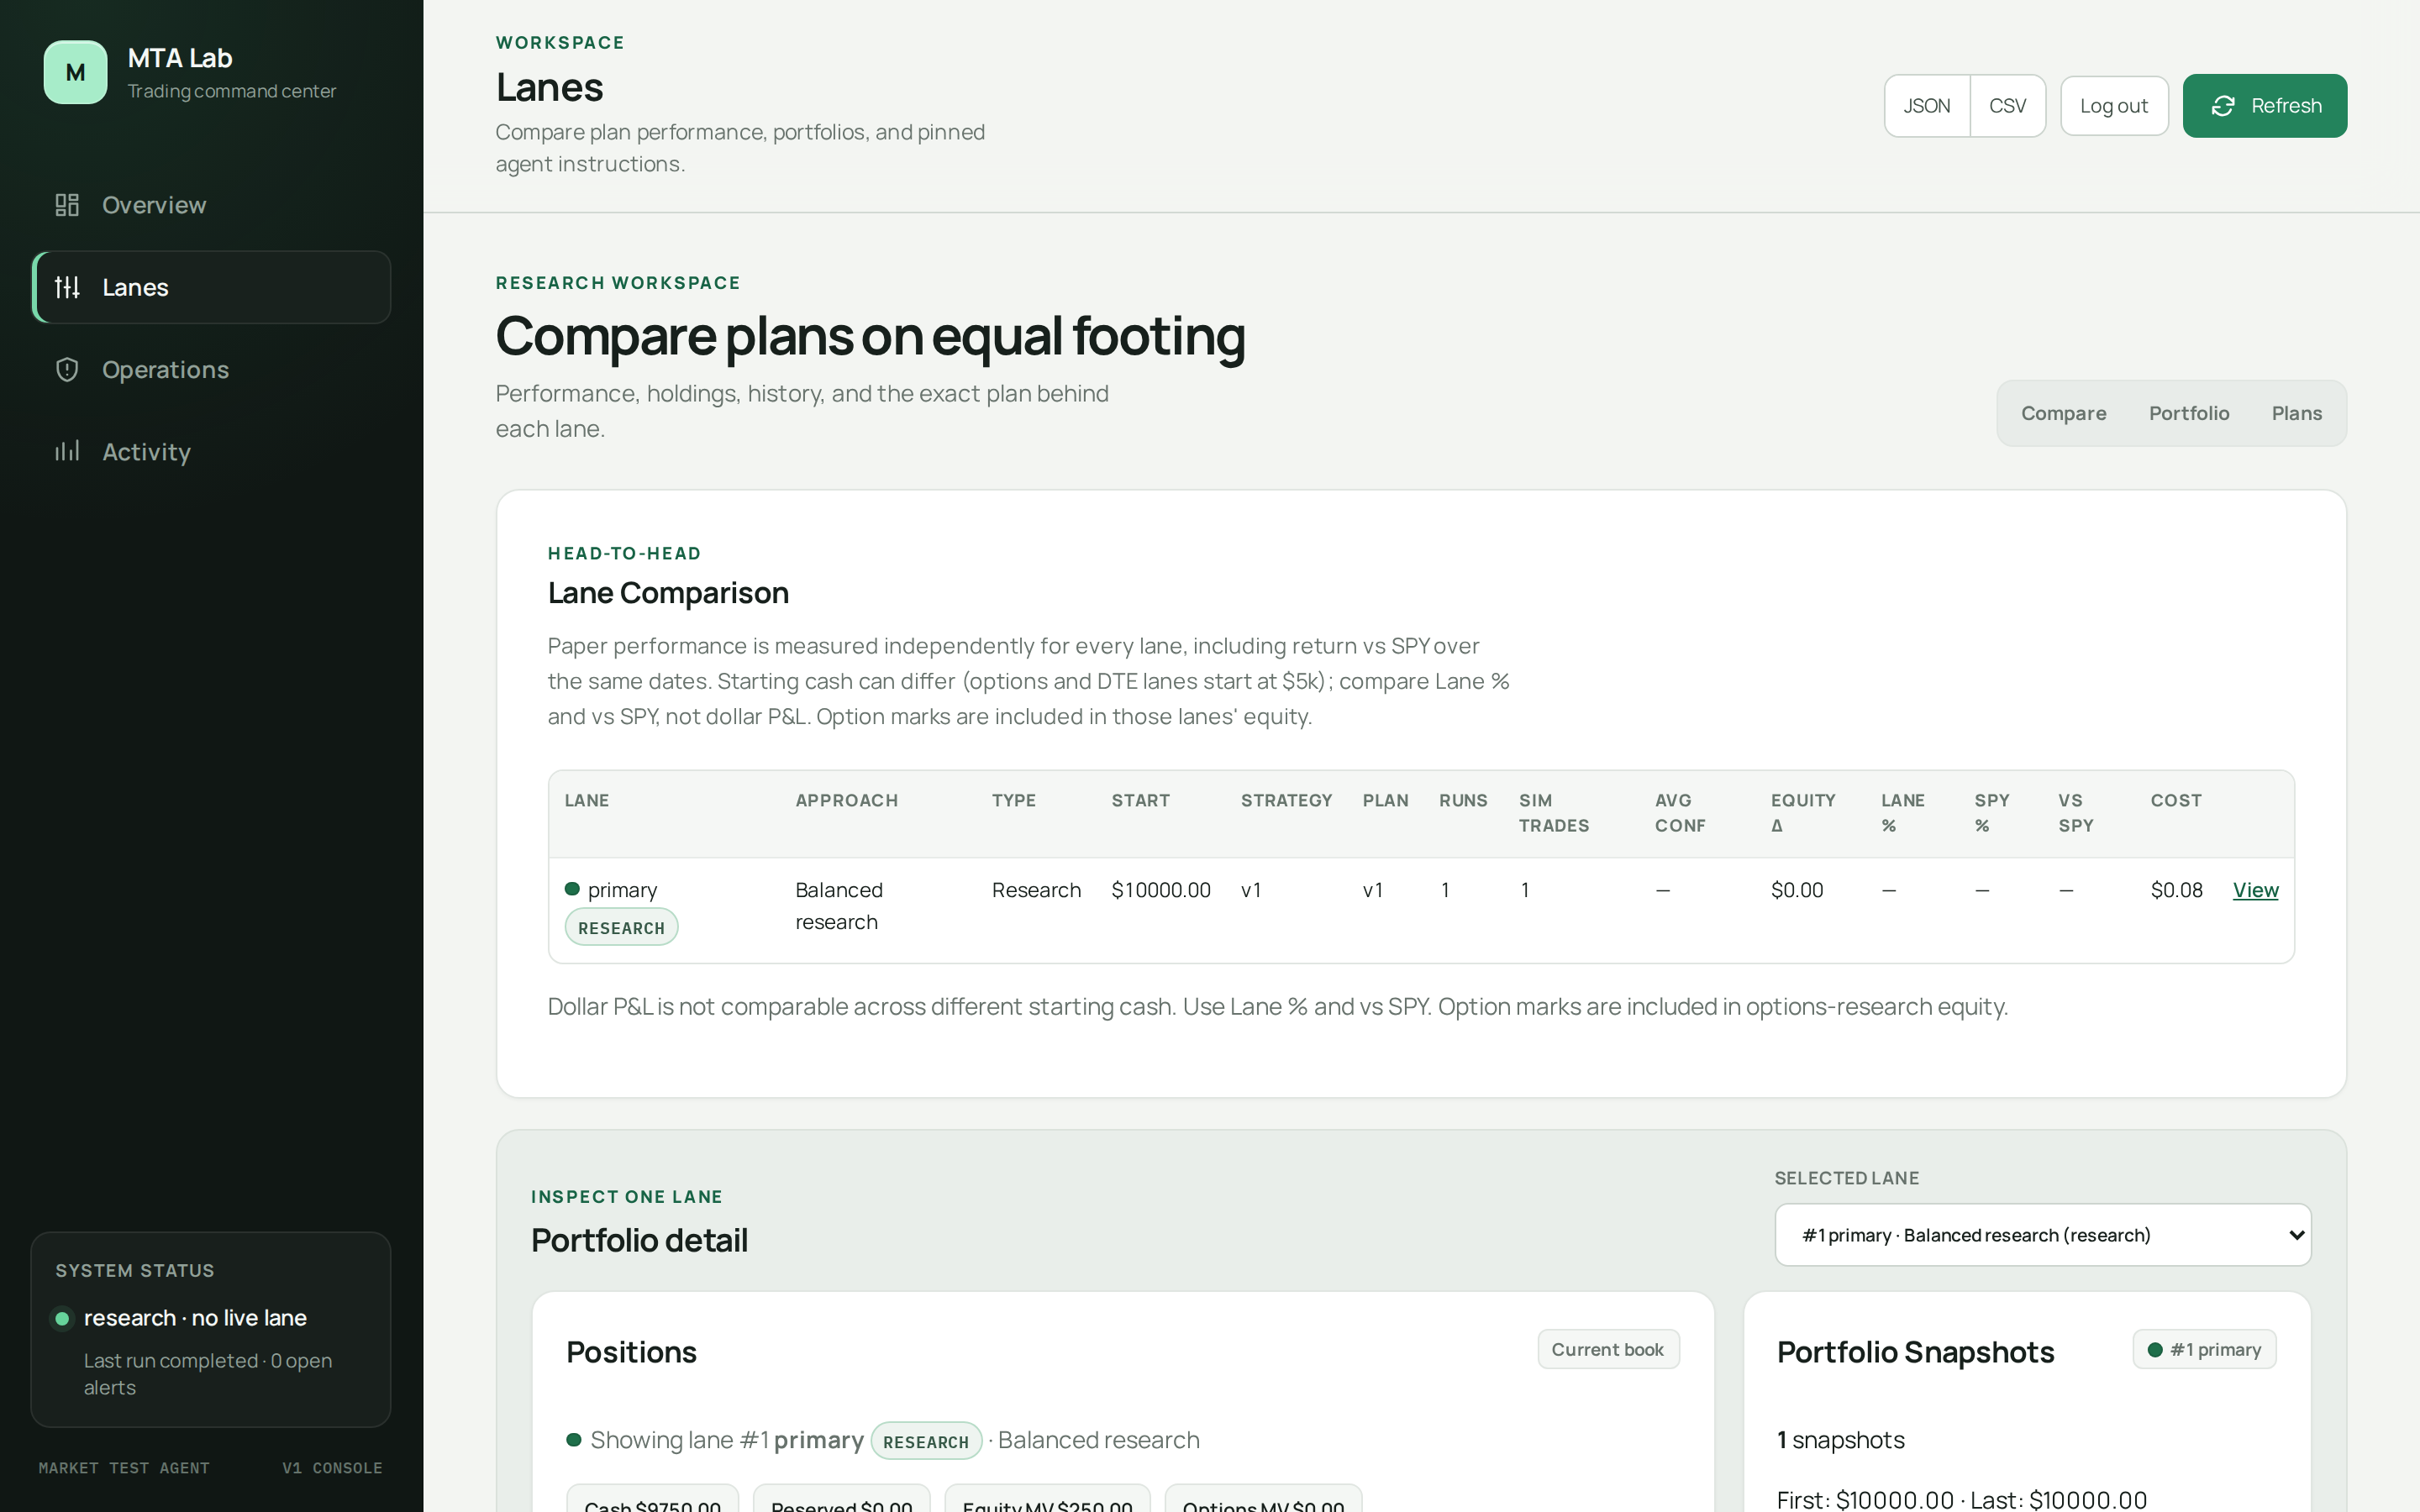The image size is (2420, 1512).
Task: Click the STRATEGY column header
Action: tap(1286, 800)
